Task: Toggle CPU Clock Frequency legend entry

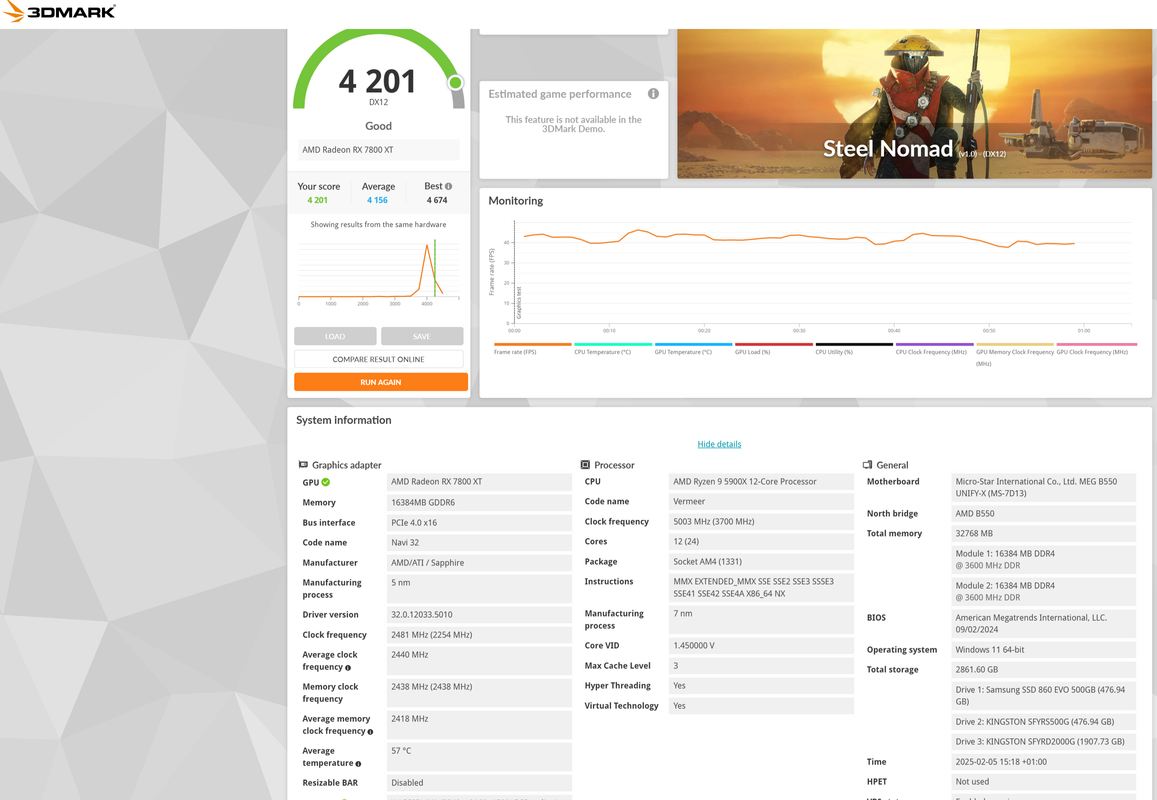Action: 935,348
